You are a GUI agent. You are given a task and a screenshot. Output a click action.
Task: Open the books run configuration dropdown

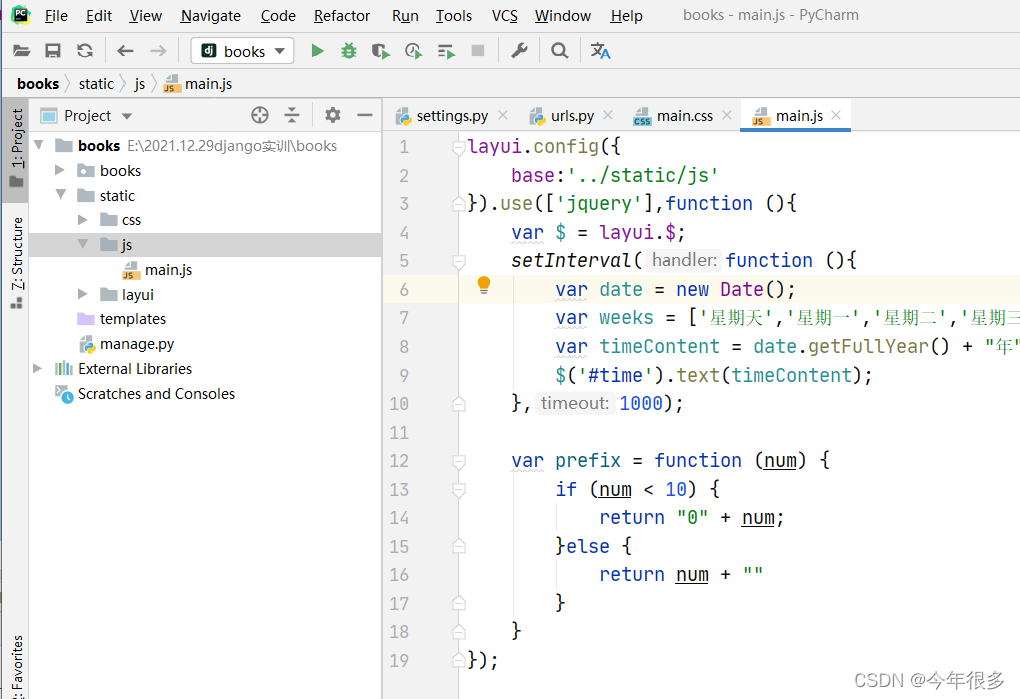coord(242,51)
